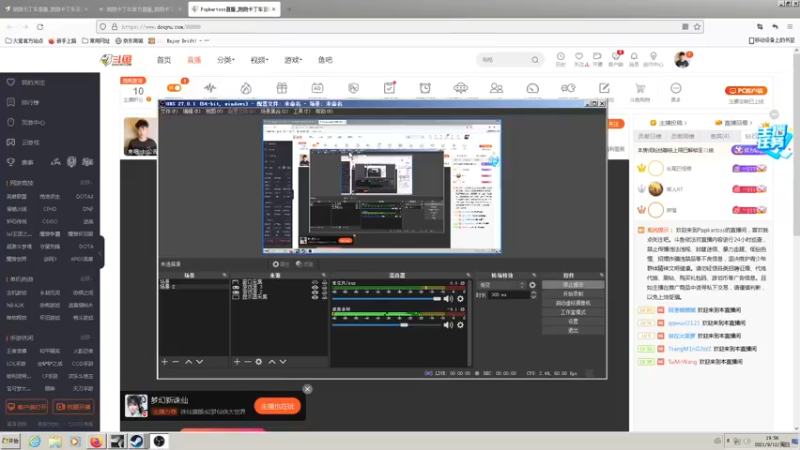The height and width of the screenshot is (450, 800).
Task: Open the AD icon in Douyu streamer toolbar
Action: 317,88
